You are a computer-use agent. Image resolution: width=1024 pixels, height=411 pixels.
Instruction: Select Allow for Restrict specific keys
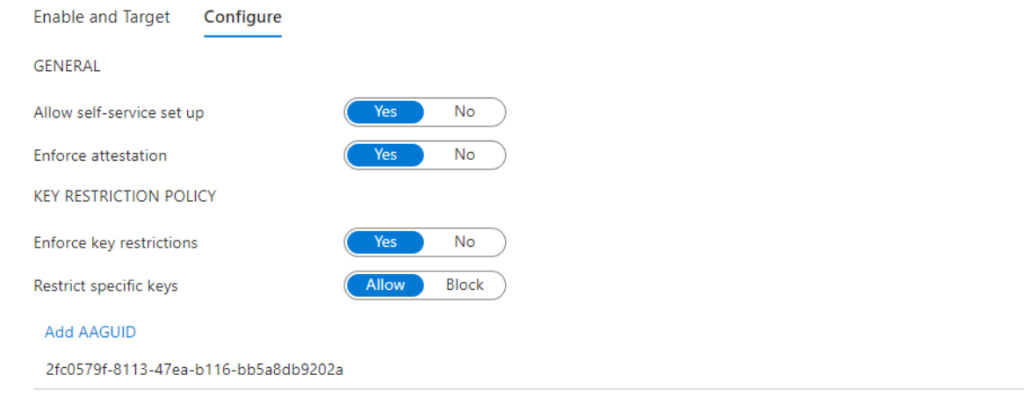click(385, 286)
